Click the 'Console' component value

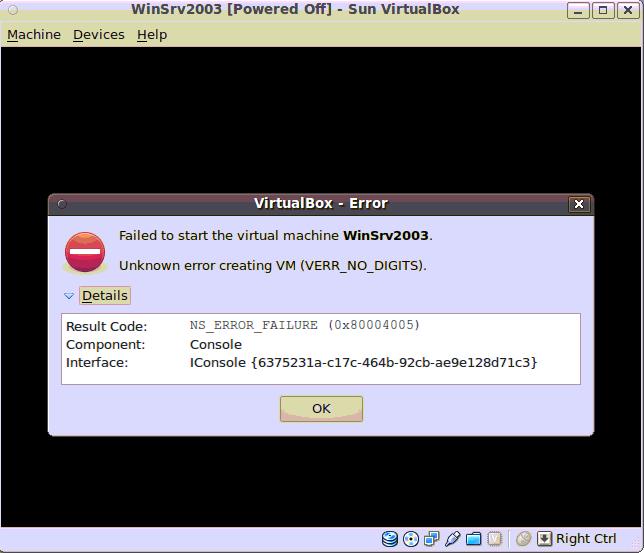tap(216, 344)
